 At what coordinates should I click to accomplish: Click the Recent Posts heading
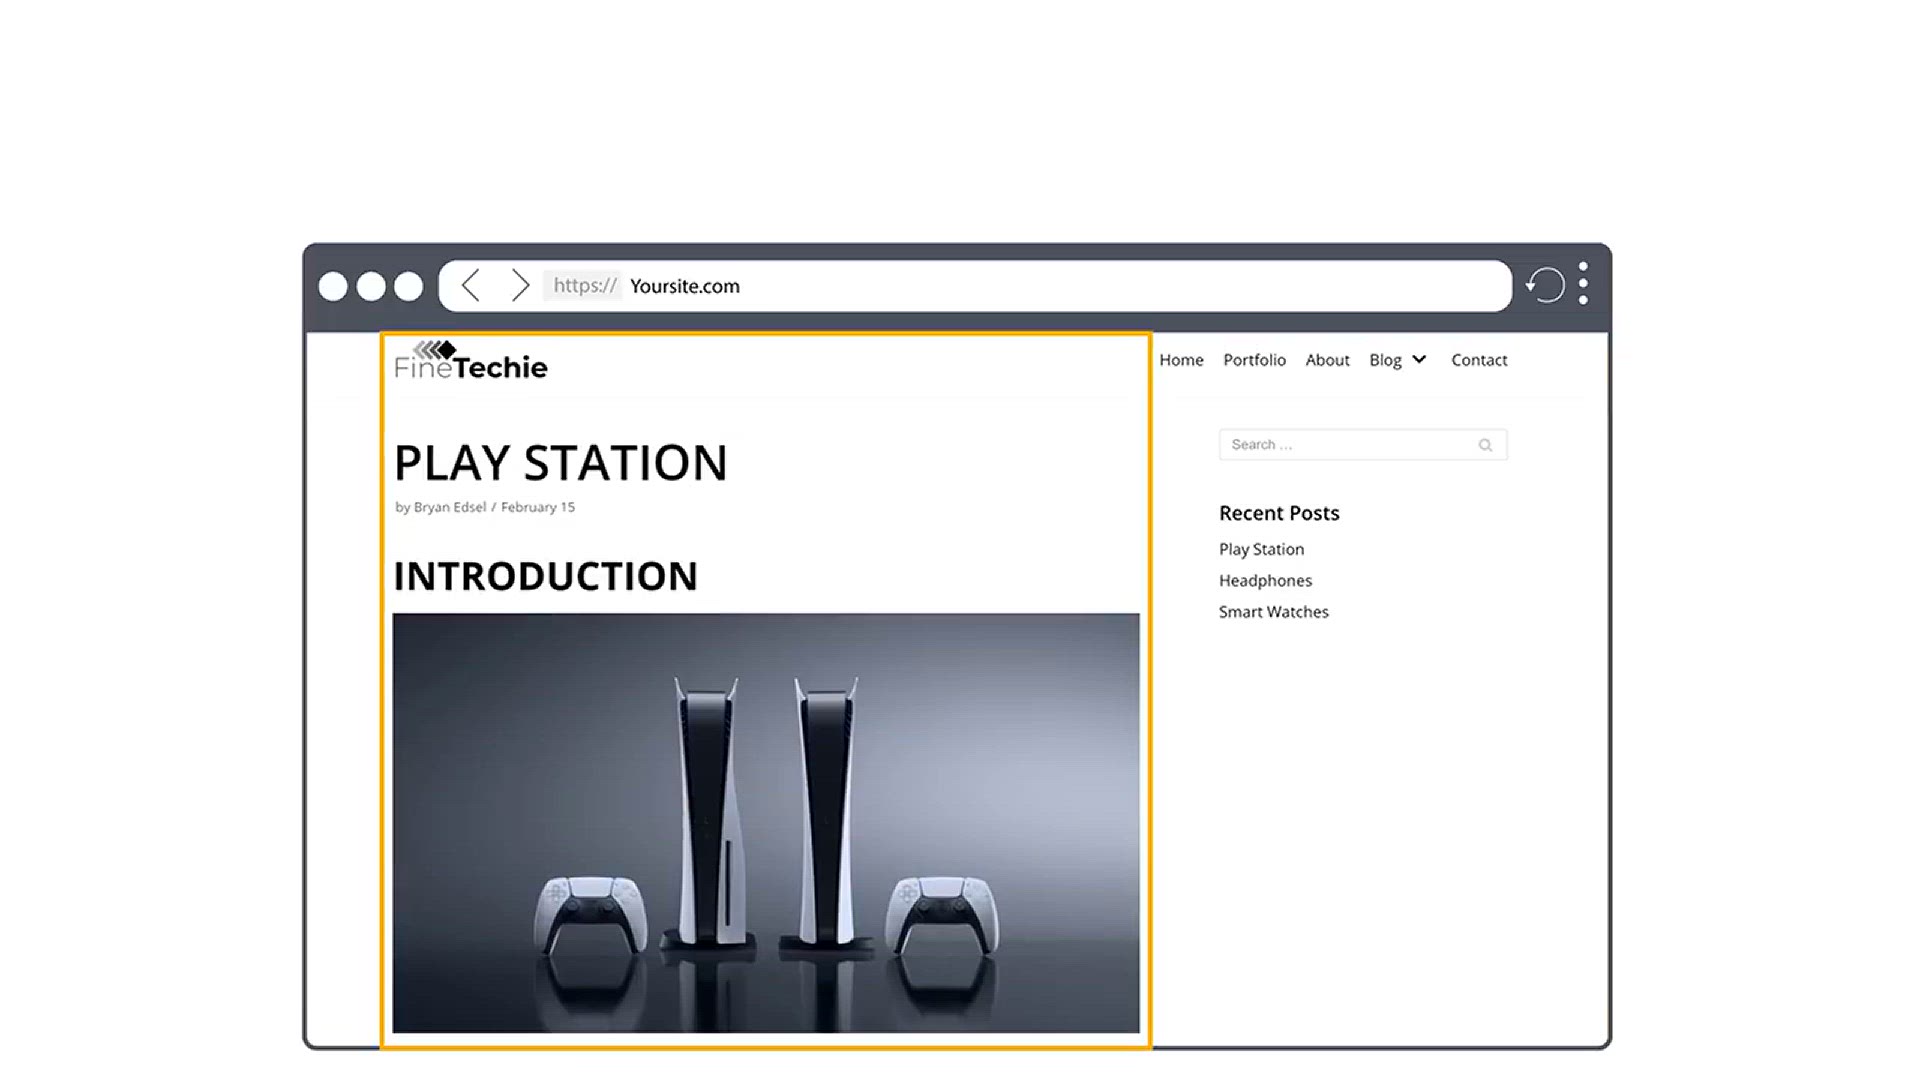click(x=1279, y=513)
